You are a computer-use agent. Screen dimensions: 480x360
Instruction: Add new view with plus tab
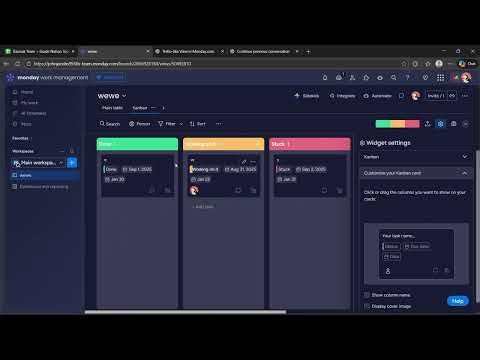[x=163, y=108]
